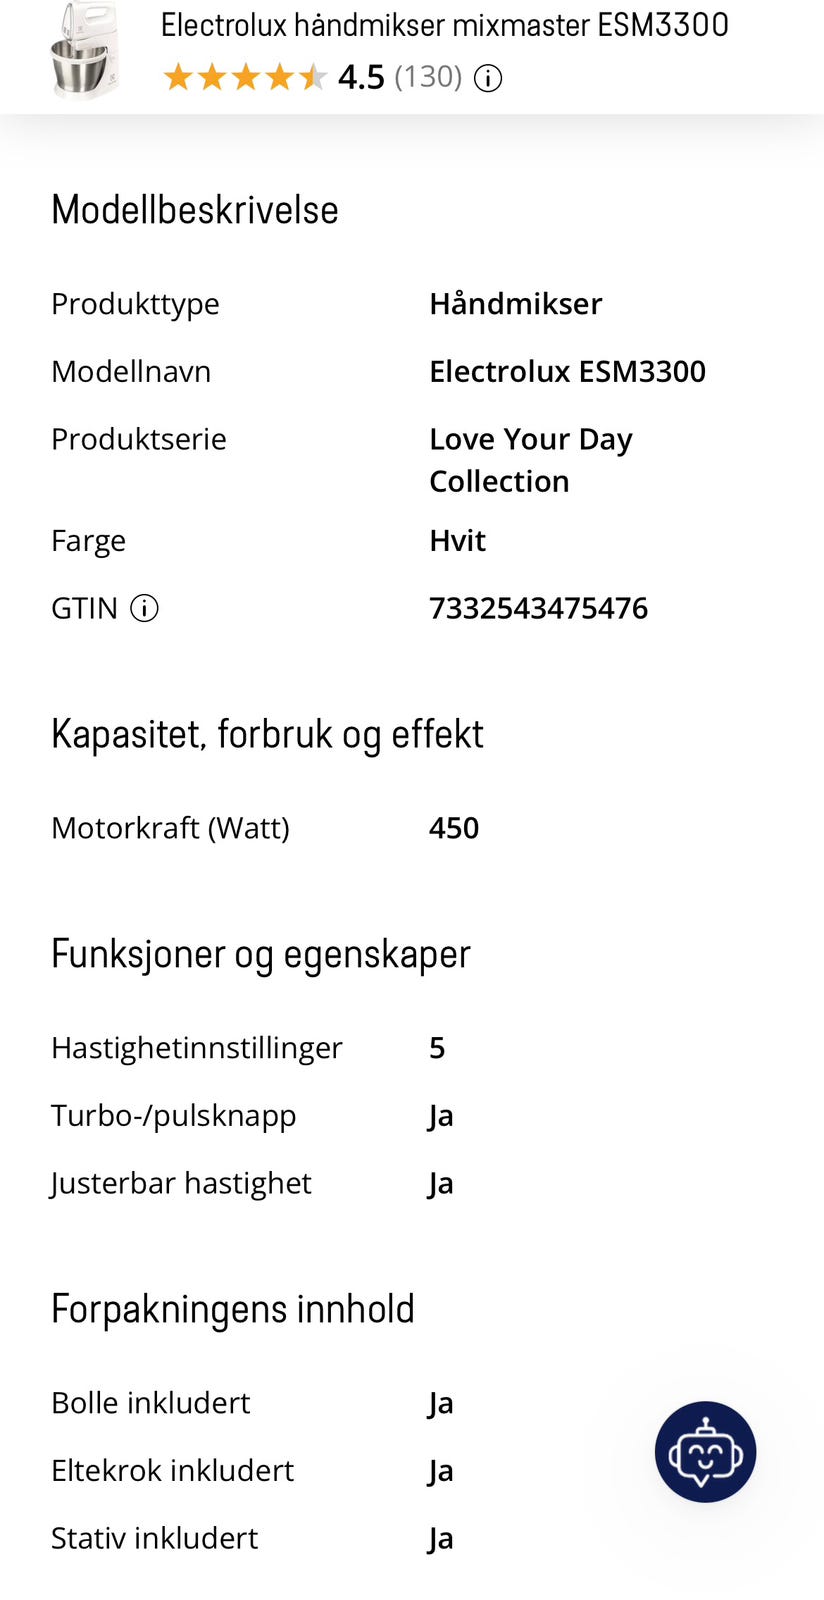Click the 4.5 rating score
The height and width of the screenshot is (1600, 824).
point(361,77)
